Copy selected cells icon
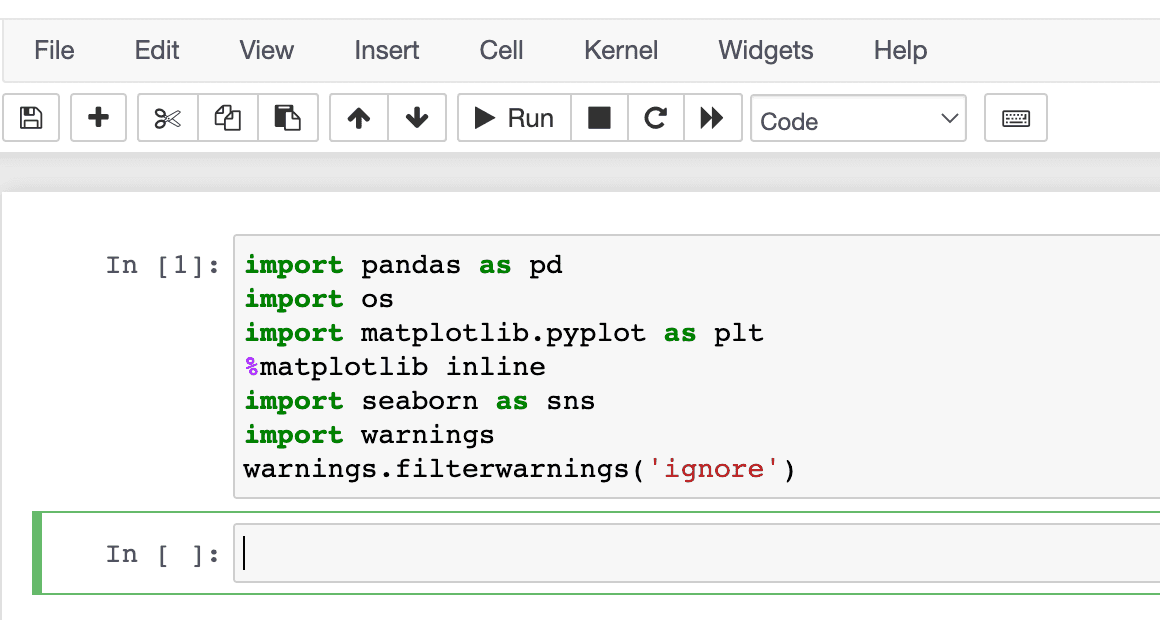Viewport: 1160px width, 620px height. [228, 119]
